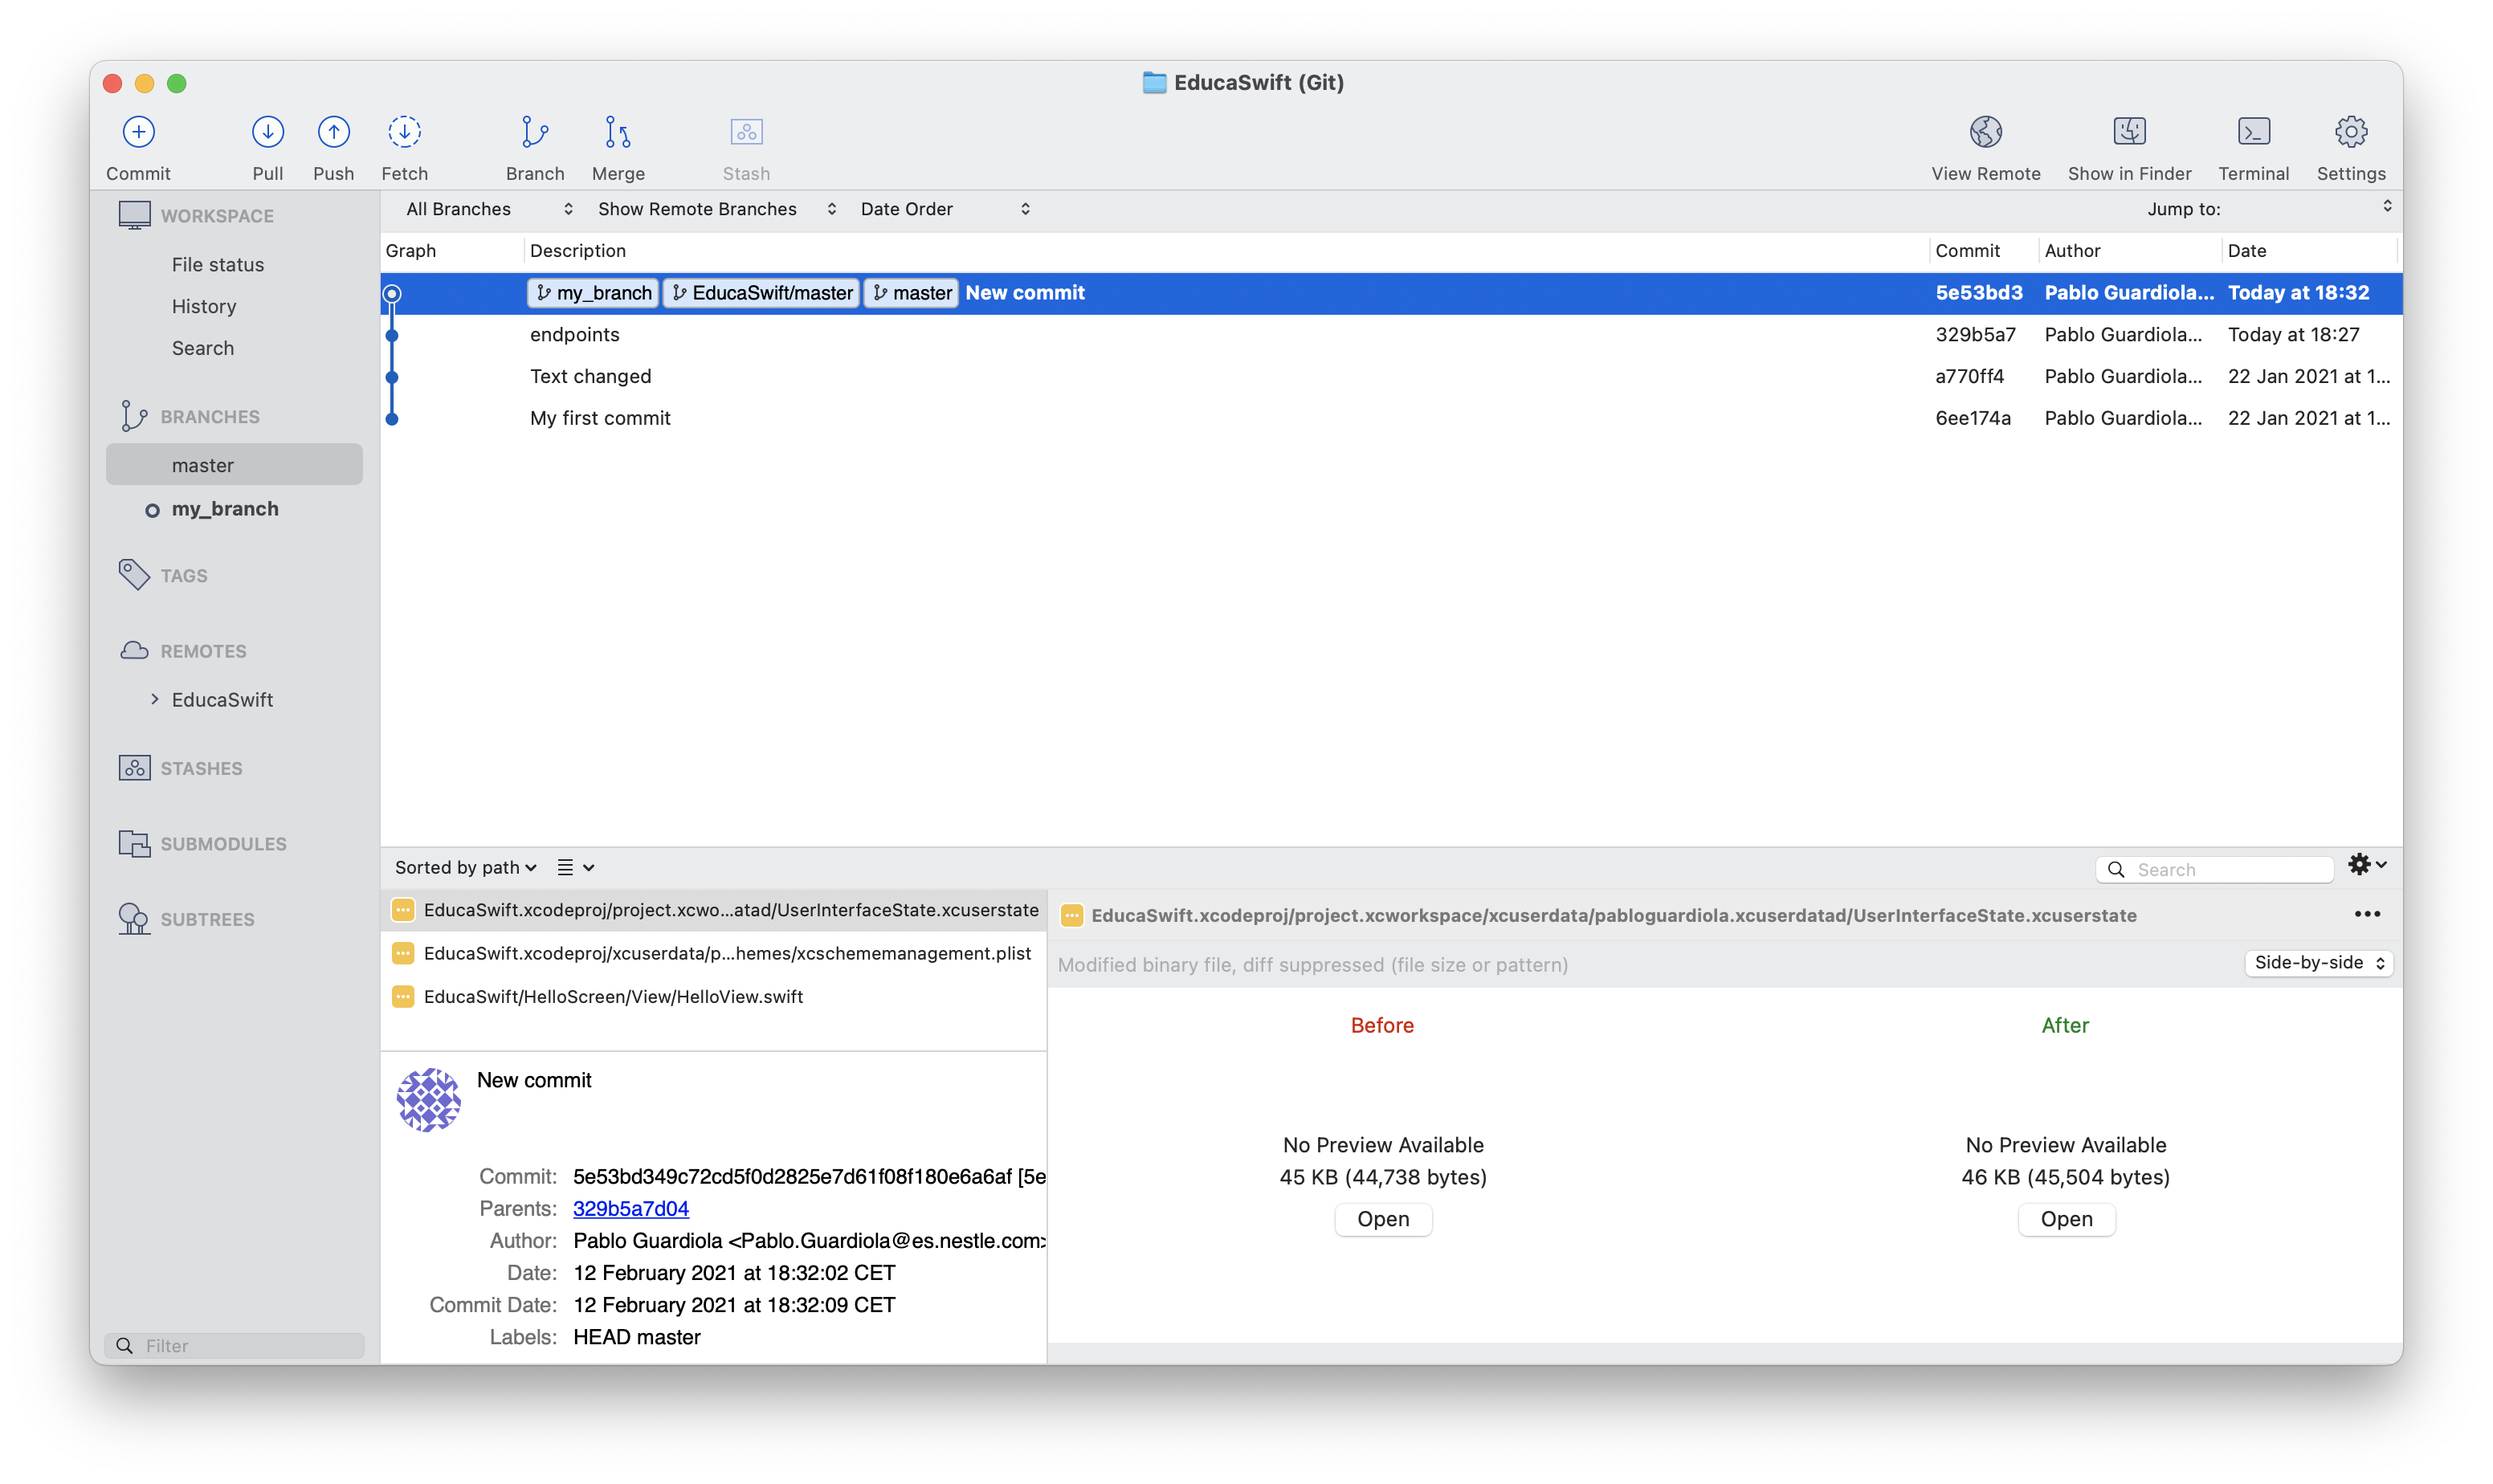Select the UserInterfaceState.xcuserstate file

714,910
